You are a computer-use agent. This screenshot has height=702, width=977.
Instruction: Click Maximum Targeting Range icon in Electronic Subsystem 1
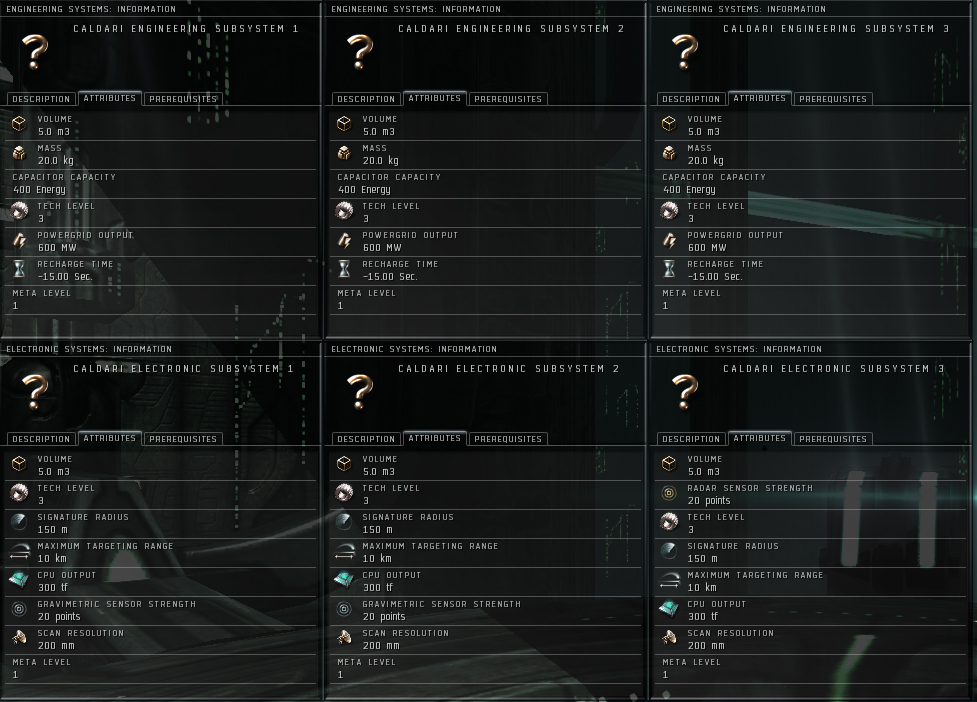coord(19,551)
